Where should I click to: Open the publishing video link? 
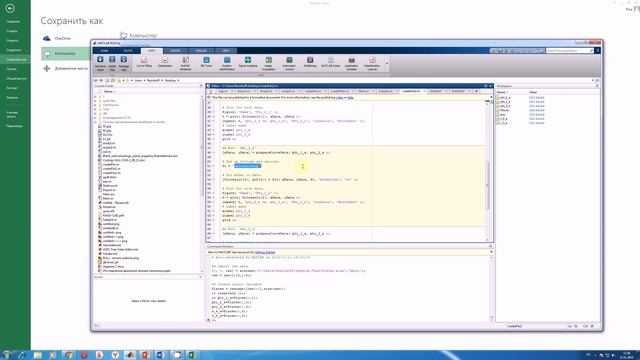(x=340, y=98)
